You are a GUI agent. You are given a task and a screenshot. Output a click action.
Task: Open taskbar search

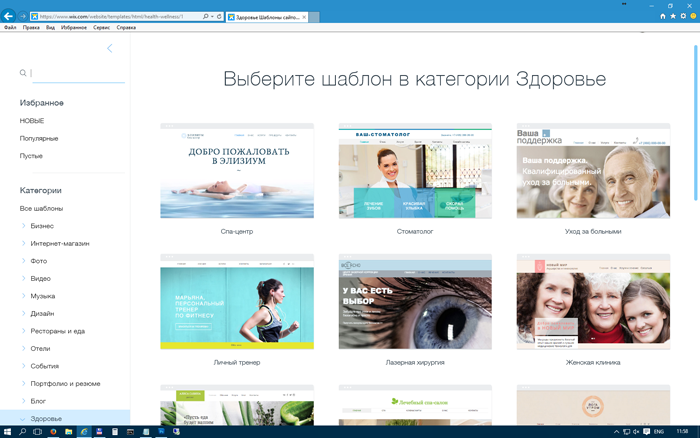pyautogui.click(x=22, y=432)
